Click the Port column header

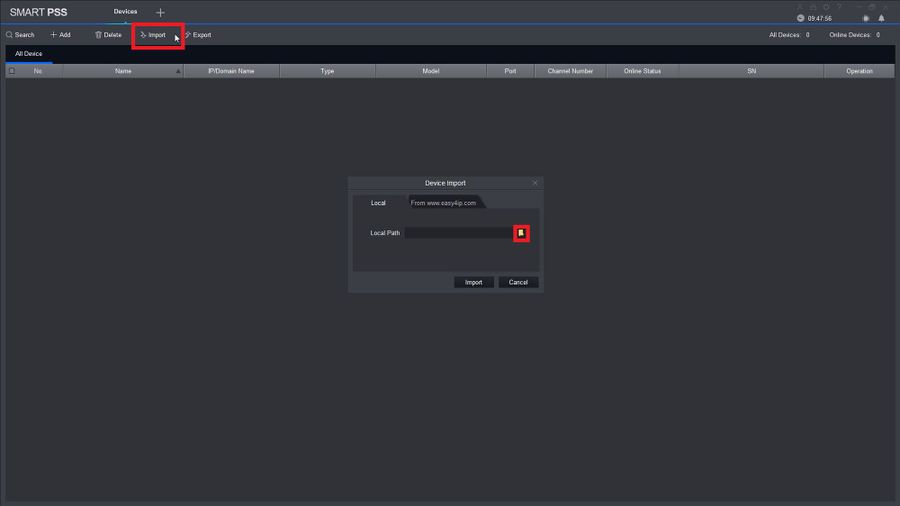[510, 71]
